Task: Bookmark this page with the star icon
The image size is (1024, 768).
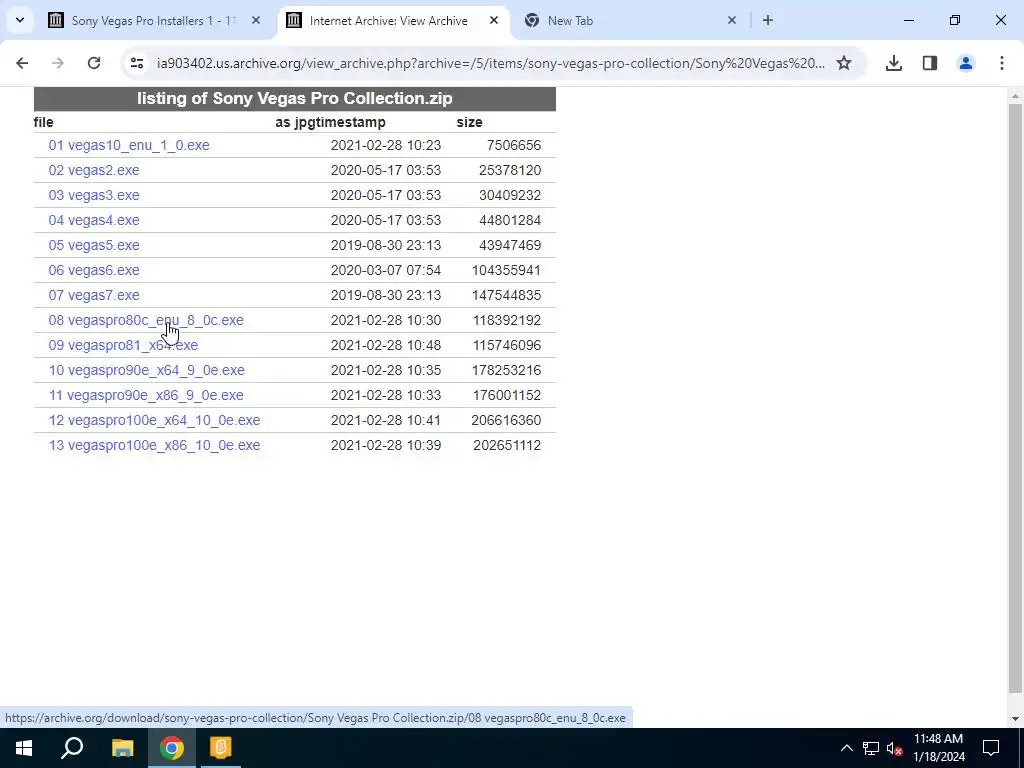Action: point(844,63)
